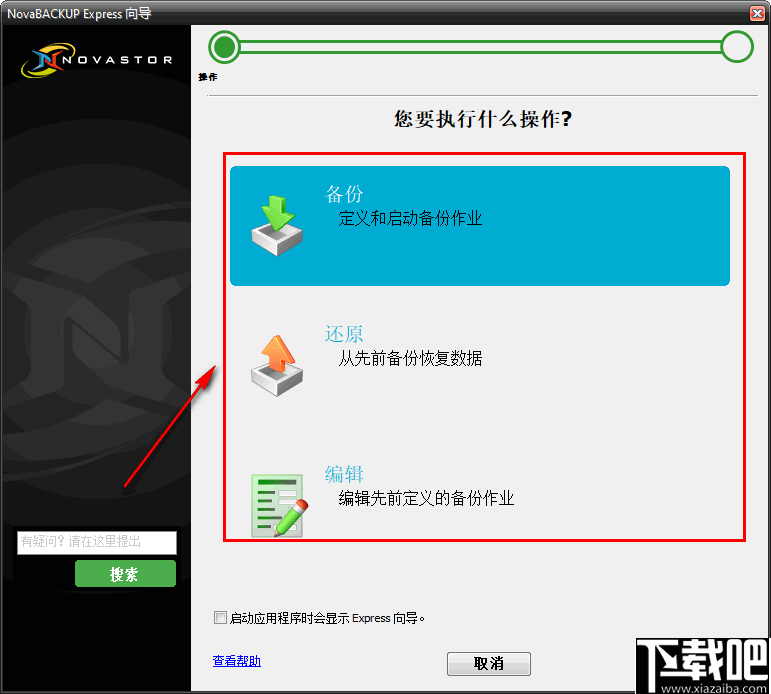The width and height of the screenshot is (771, 694).
Task: Click the Edit job list icon with pencil
Action: tap(279, 505)
